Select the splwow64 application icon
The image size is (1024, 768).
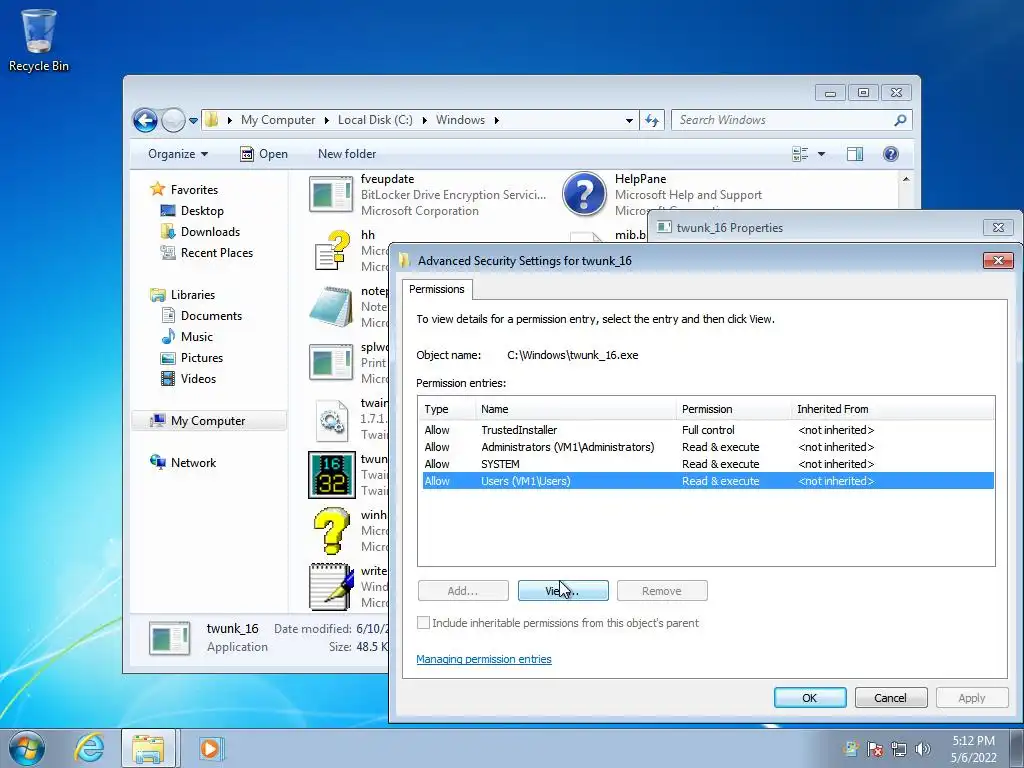pyautogui.click(x=331, y=362)
